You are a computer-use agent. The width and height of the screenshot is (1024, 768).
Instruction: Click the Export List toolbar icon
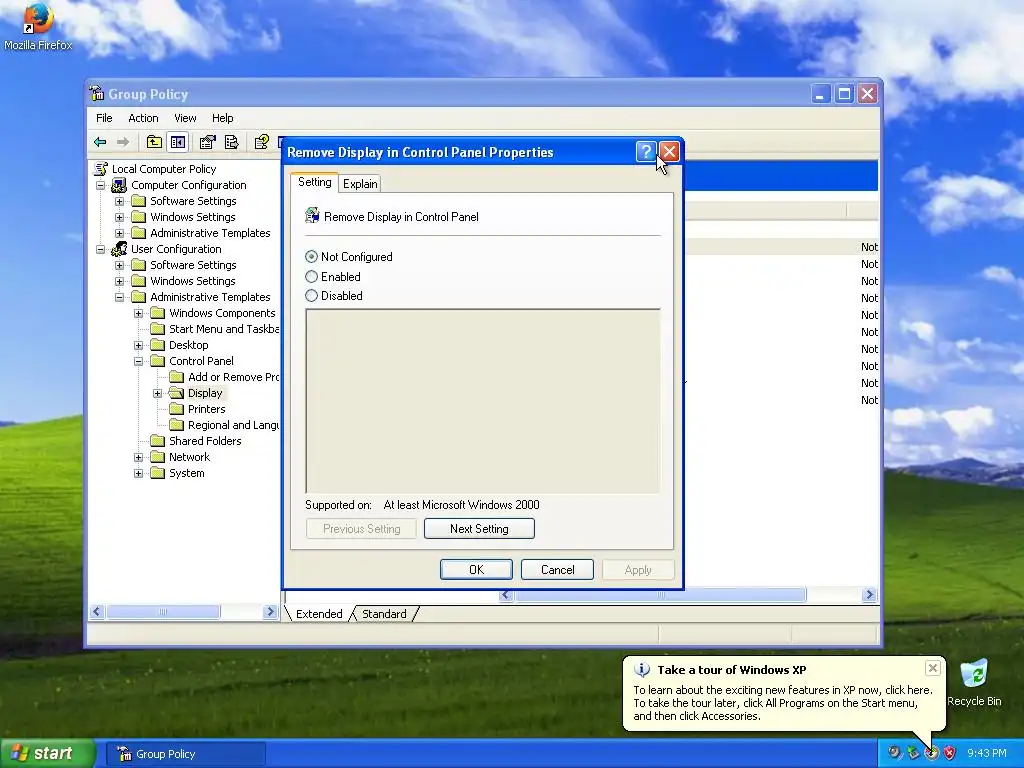(x=231, y=142)
